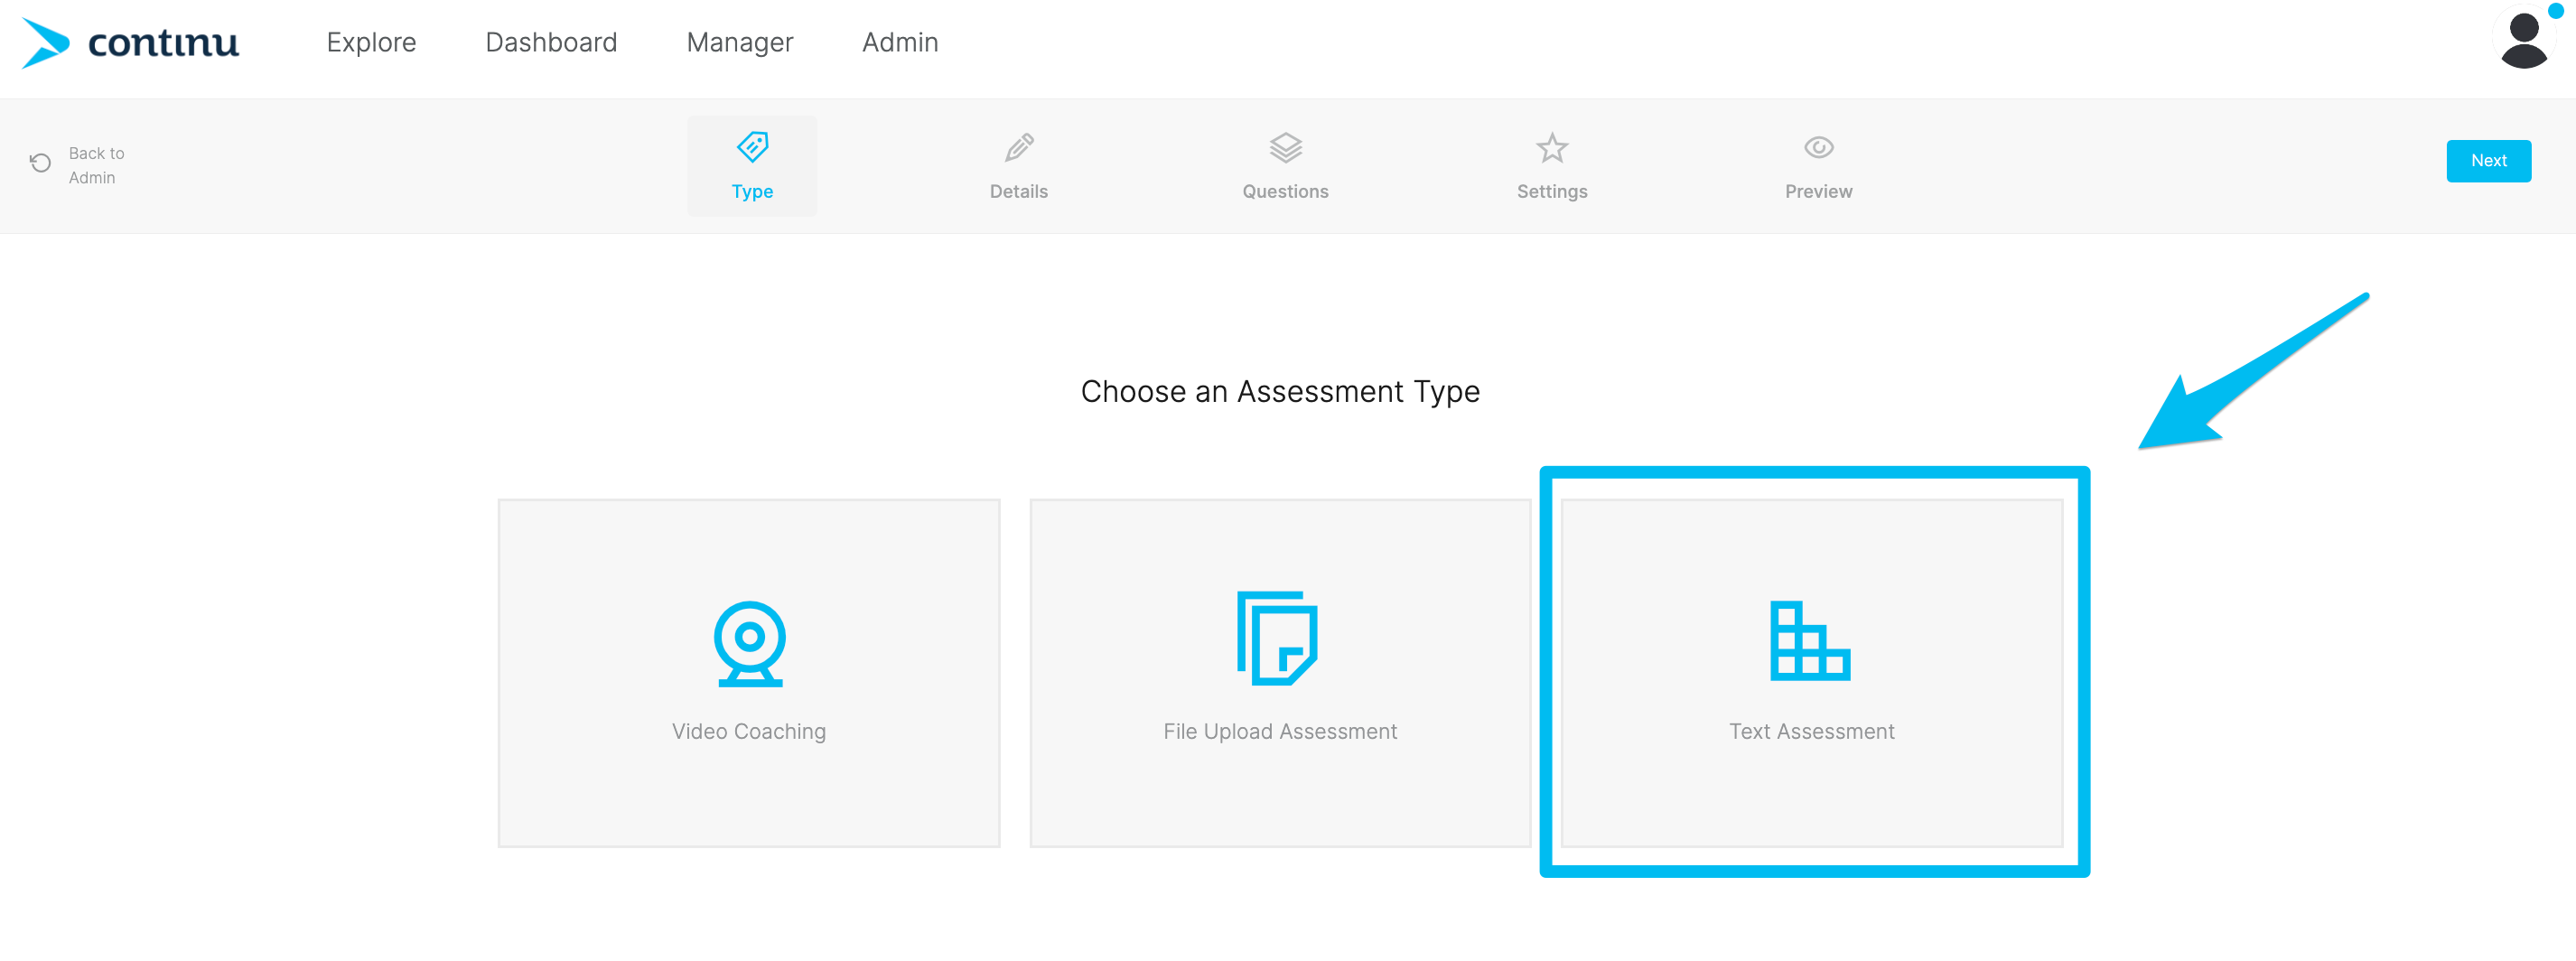The image size is (2576, 961).
Task: Open the Manager section
Action: pyautogui.click(x=739, y=43)
